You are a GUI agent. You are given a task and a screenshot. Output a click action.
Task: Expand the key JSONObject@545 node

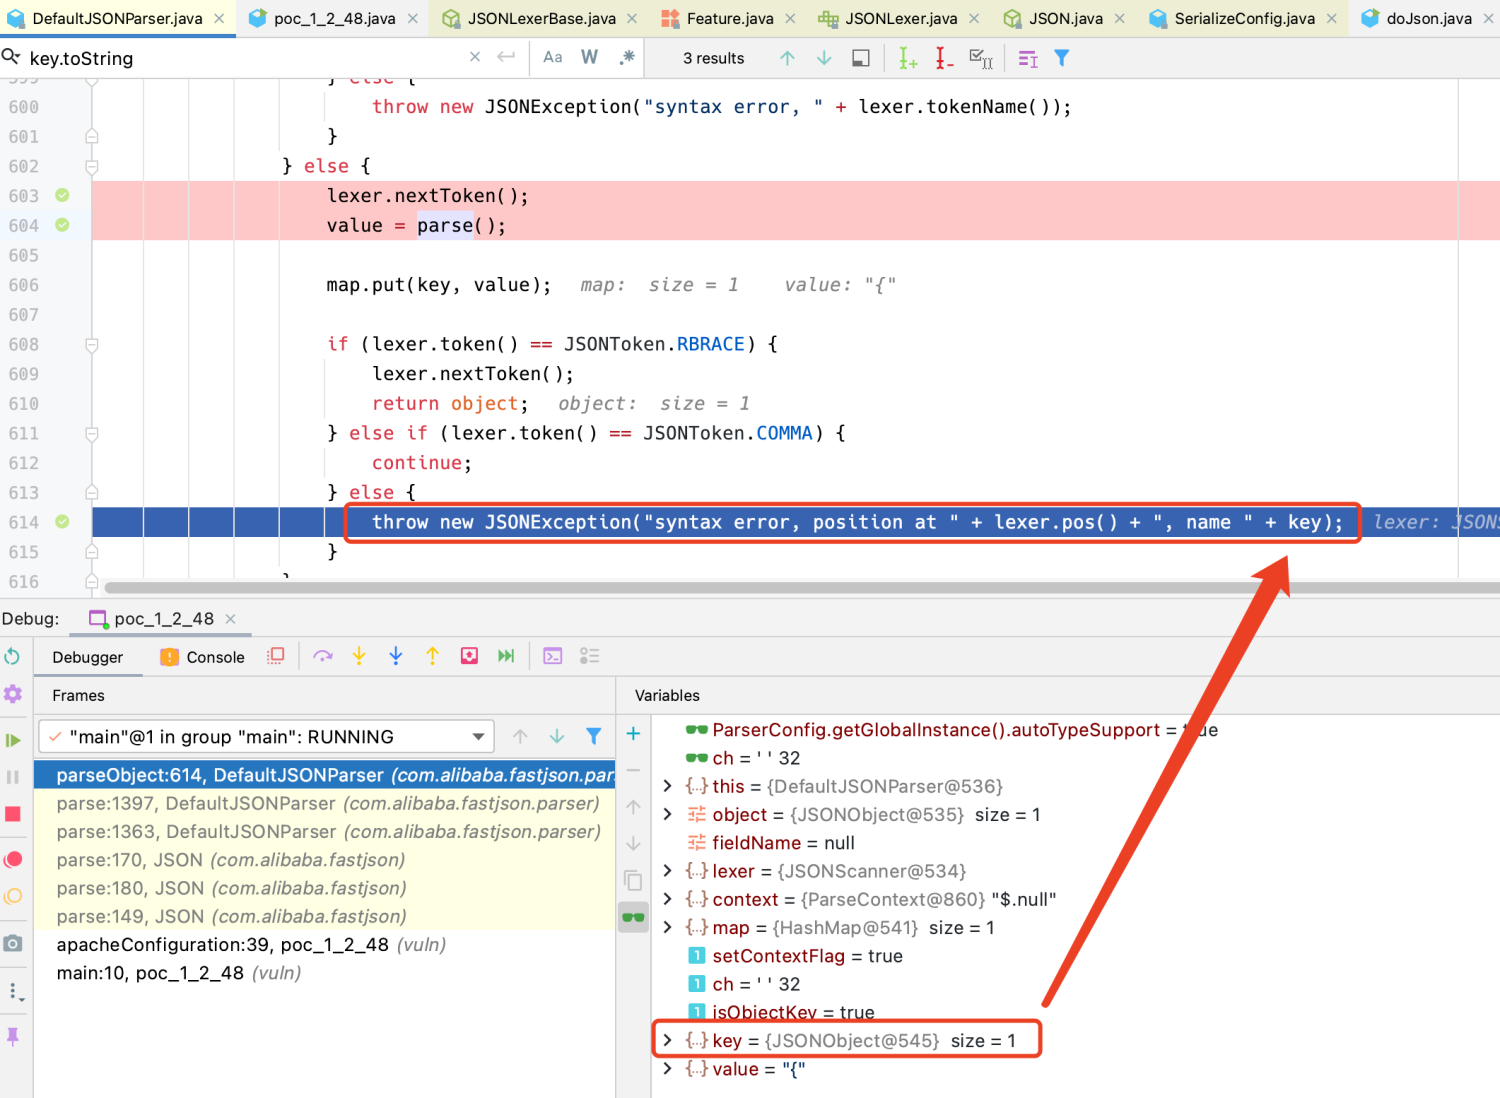(x=668, y=1040)
